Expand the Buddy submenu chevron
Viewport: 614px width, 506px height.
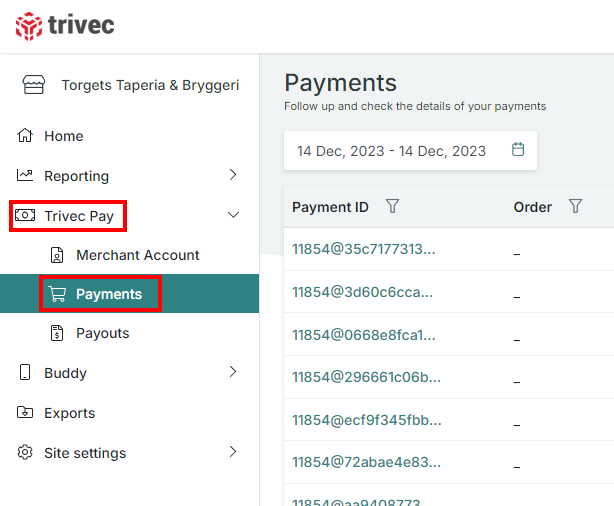pyautogui.click(x=233, y=372)
